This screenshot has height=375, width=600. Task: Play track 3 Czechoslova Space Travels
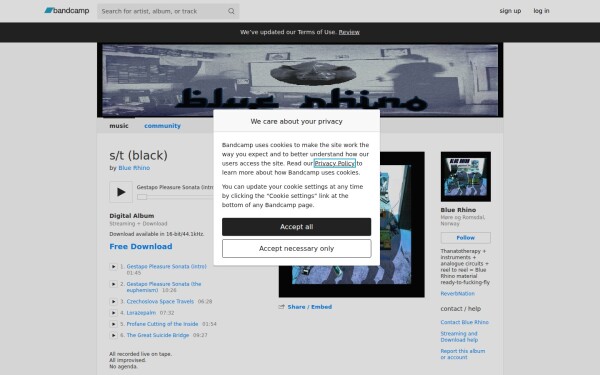click(x=113, y=302)
